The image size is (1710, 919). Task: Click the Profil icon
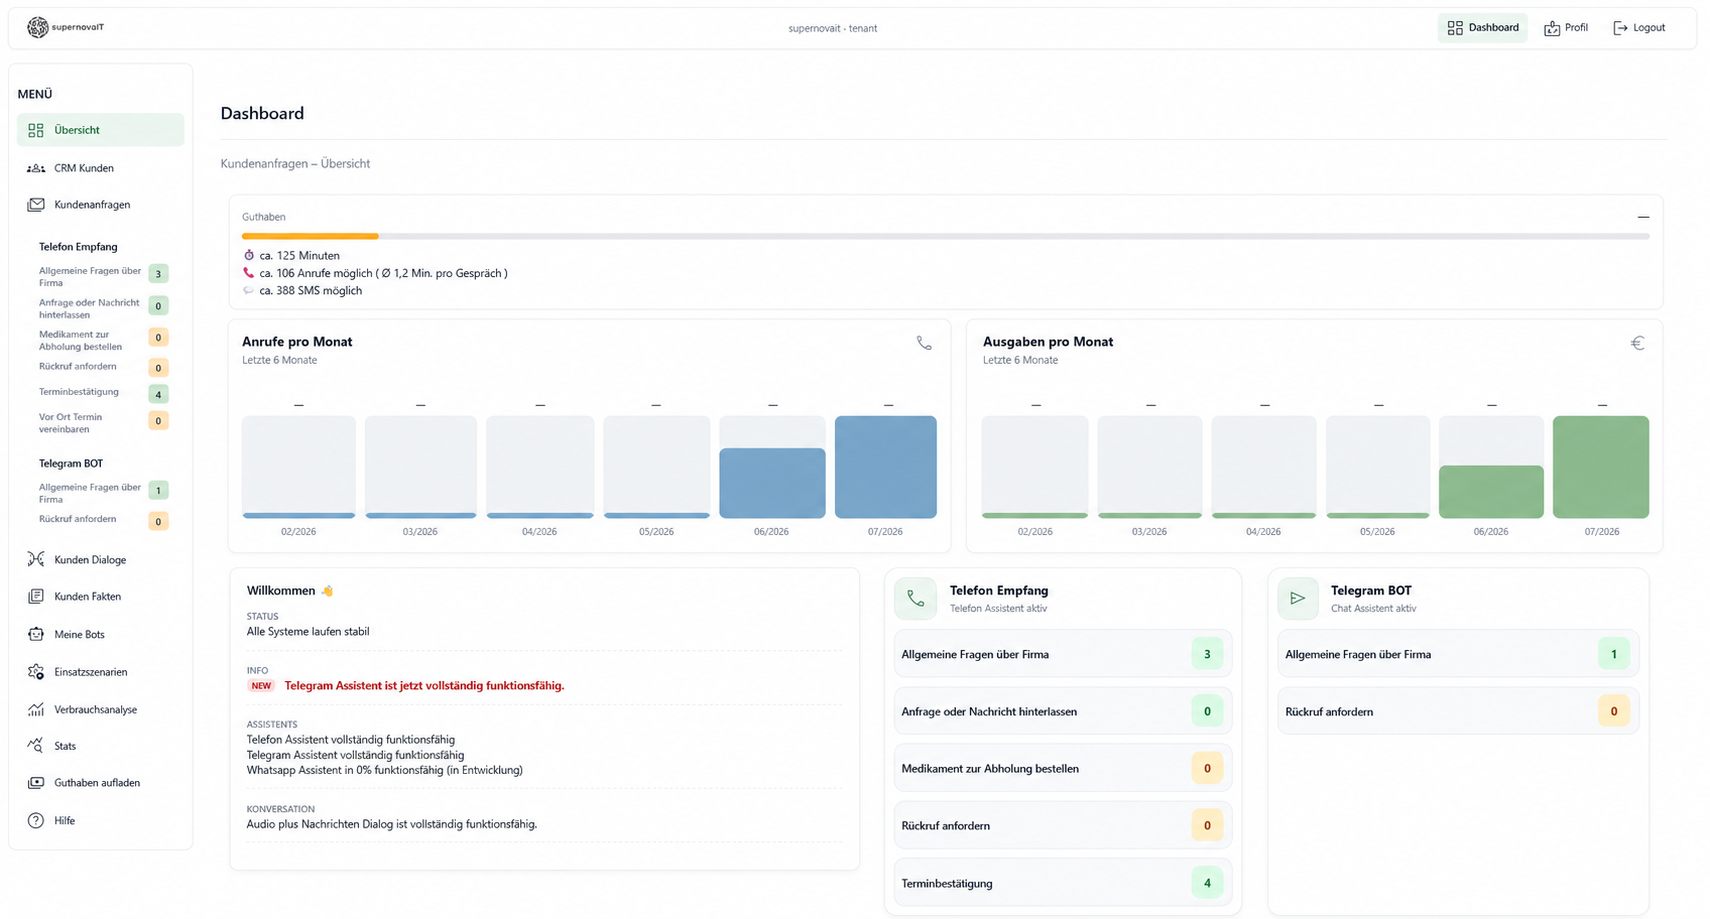click(1552, 28)
